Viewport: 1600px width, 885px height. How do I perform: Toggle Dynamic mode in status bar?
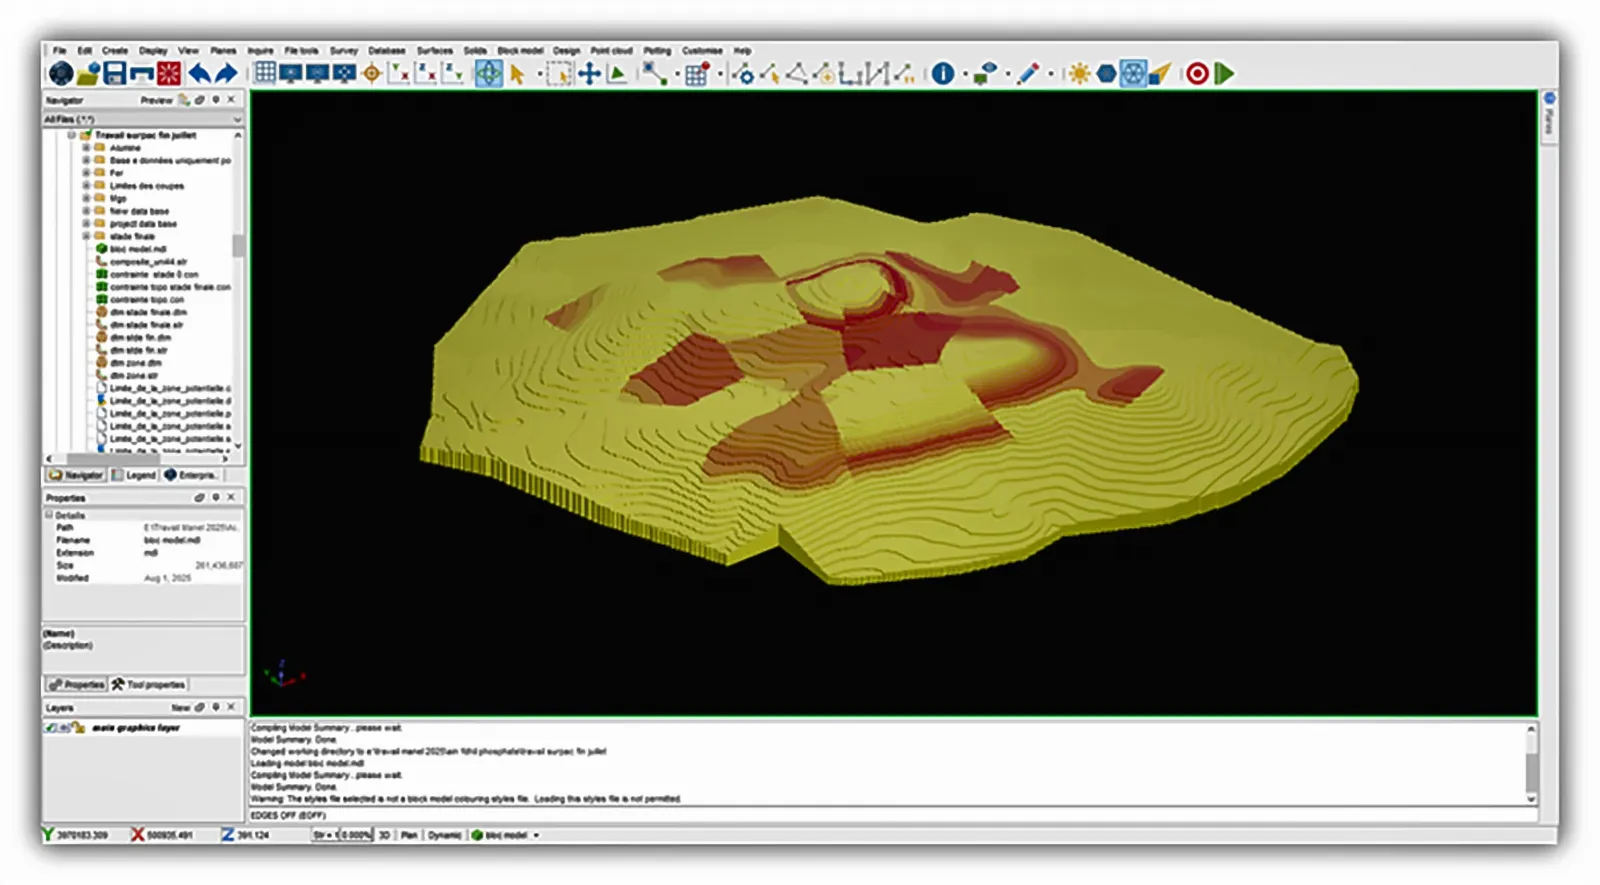coord(445,835)
